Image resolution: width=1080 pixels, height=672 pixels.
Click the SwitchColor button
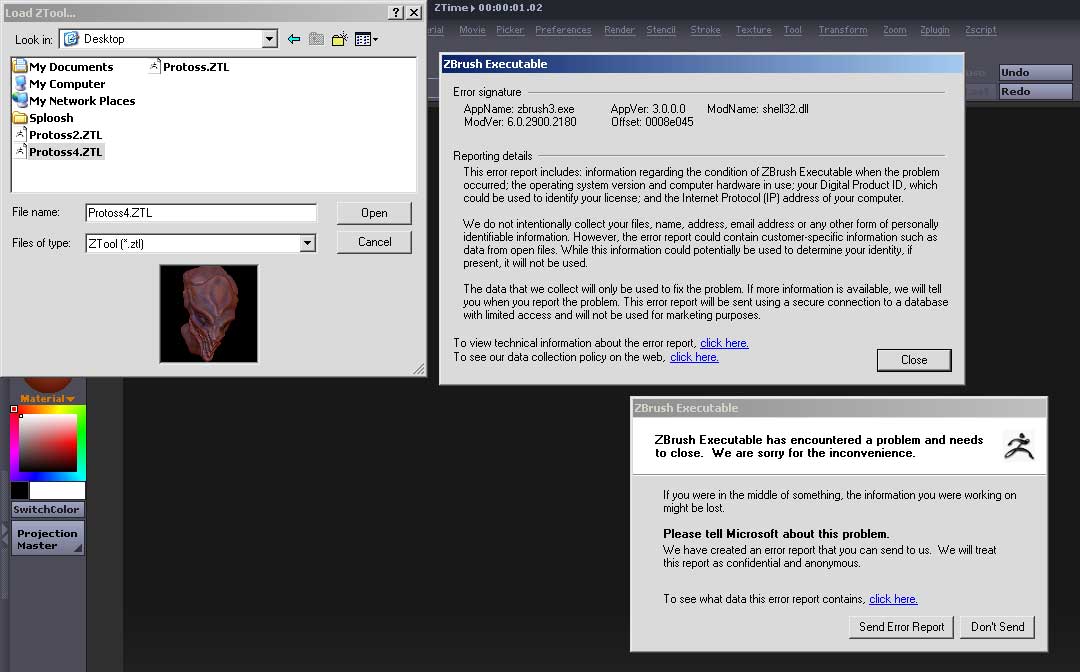[x=47, y=510]
